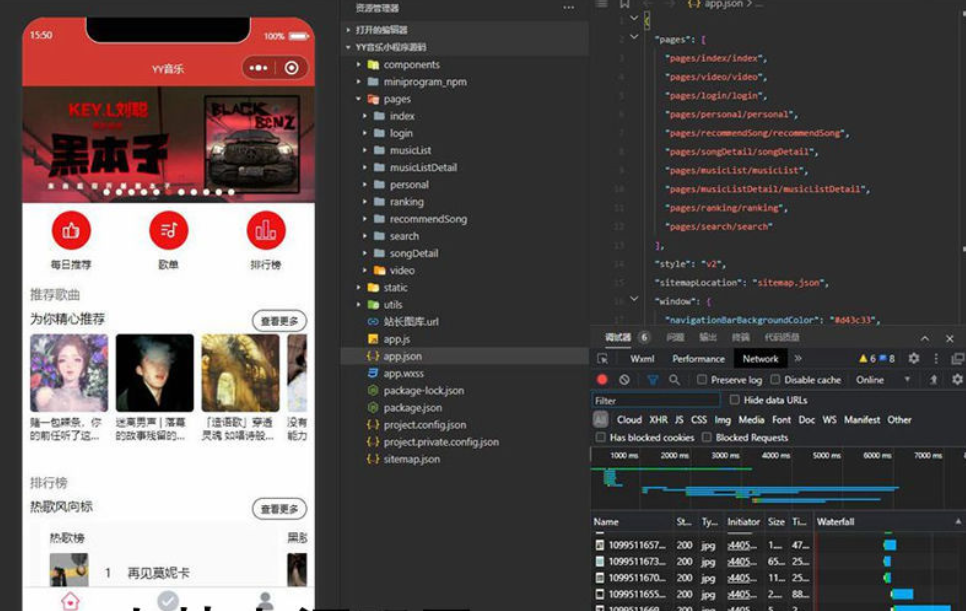Image resolution: width=966 pixels, height=611 pixels.
Task: Clear the network log
Action: pos(624,379)
